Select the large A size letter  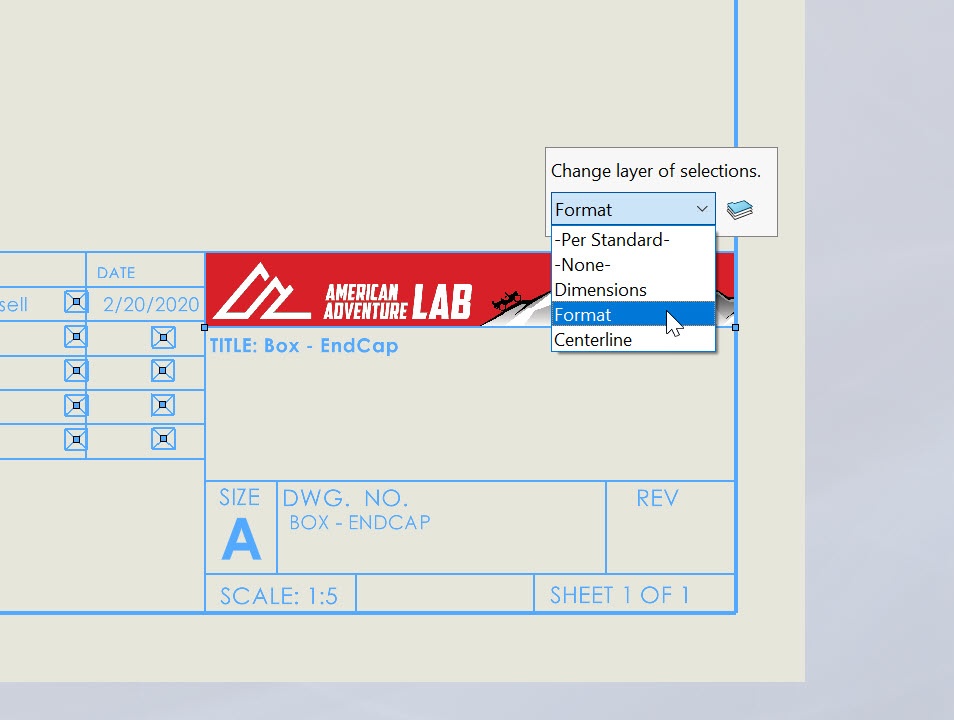242,539
